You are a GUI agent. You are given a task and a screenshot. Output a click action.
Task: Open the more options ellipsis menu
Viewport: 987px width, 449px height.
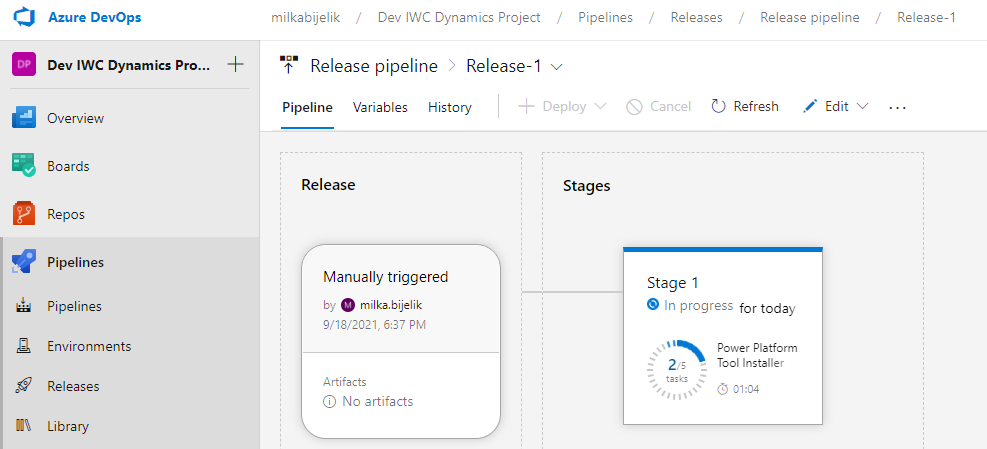coord(897,108)
